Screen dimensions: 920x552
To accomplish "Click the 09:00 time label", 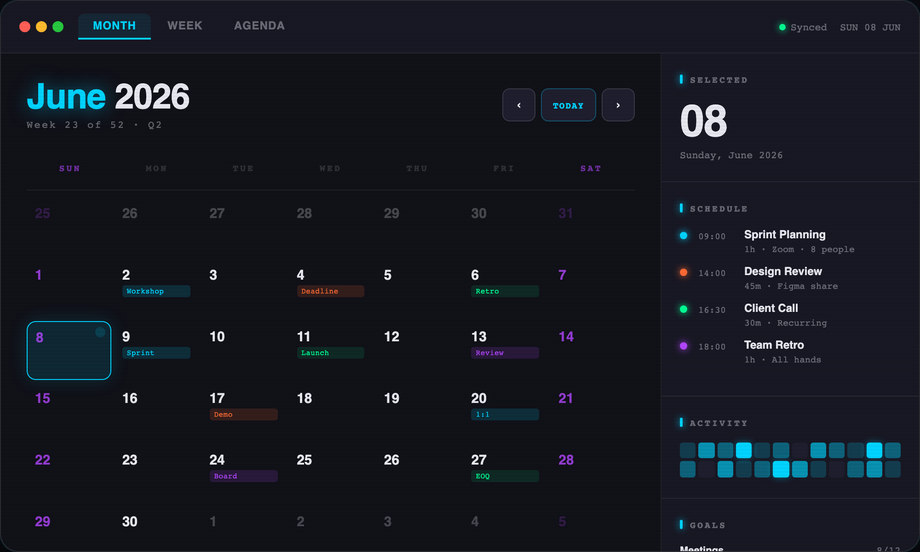I will (x=712, y=236).
